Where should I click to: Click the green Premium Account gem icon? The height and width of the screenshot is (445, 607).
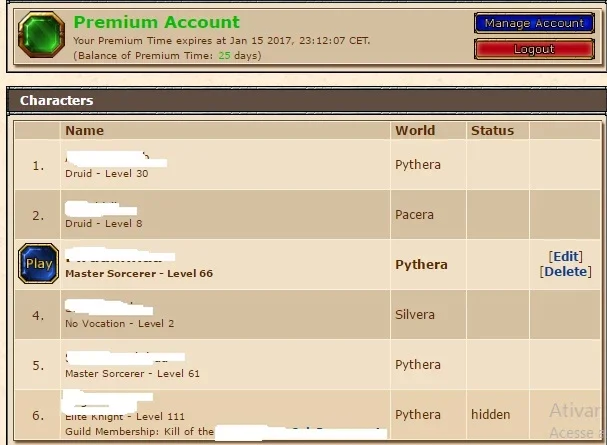pos(41,35)
